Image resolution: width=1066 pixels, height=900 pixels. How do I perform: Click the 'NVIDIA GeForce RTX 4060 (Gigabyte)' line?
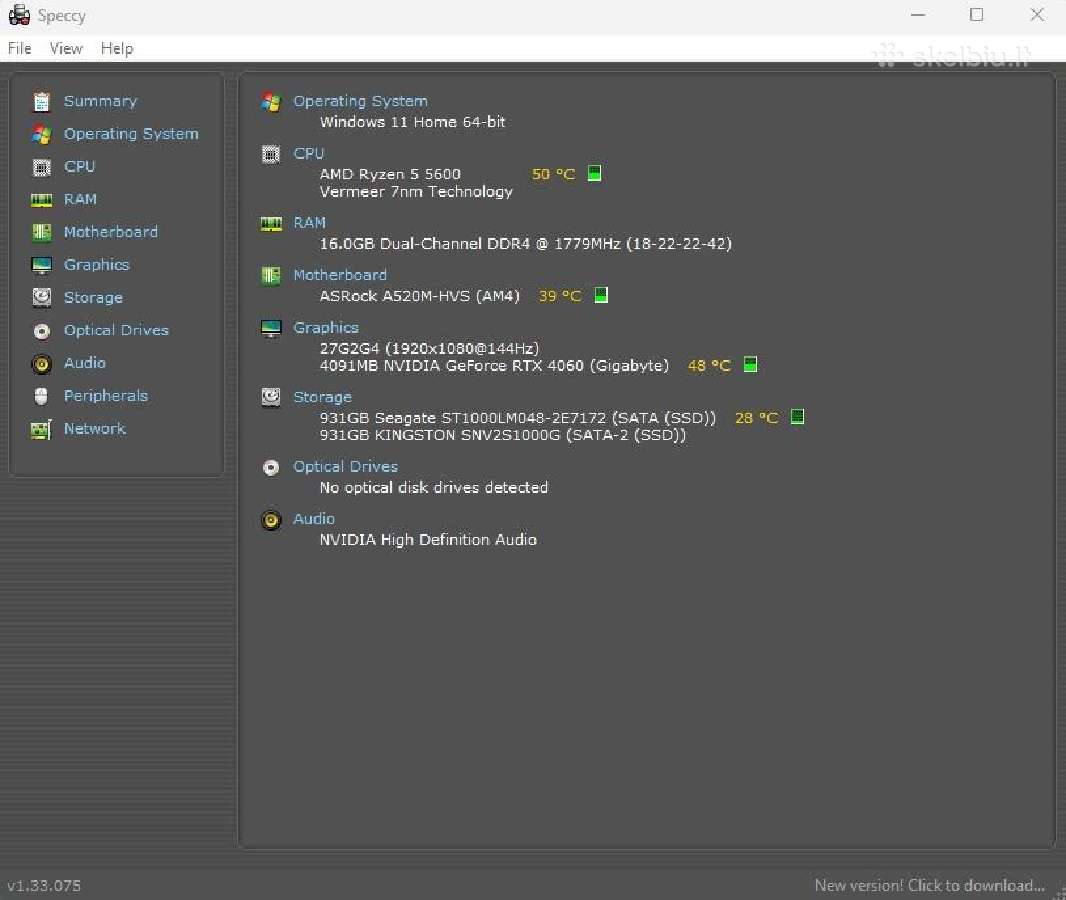tap(494, 366)
